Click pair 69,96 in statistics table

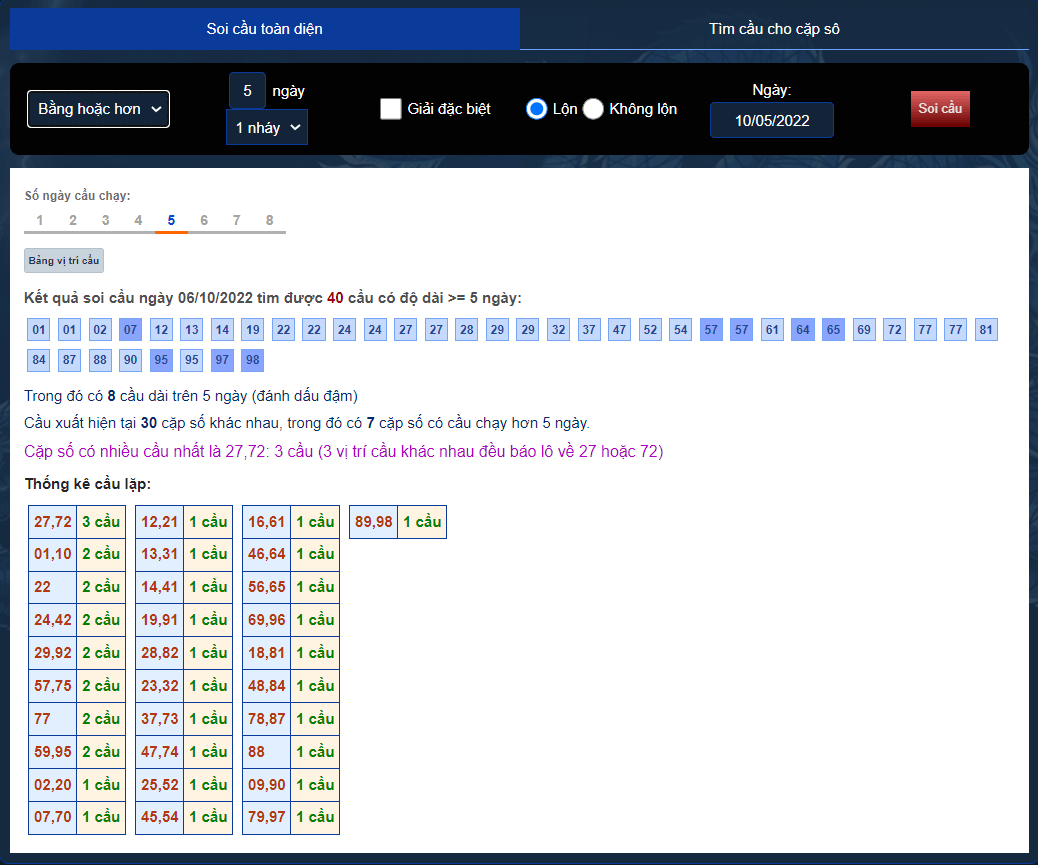pyautogui.click(x=267, y=620)
